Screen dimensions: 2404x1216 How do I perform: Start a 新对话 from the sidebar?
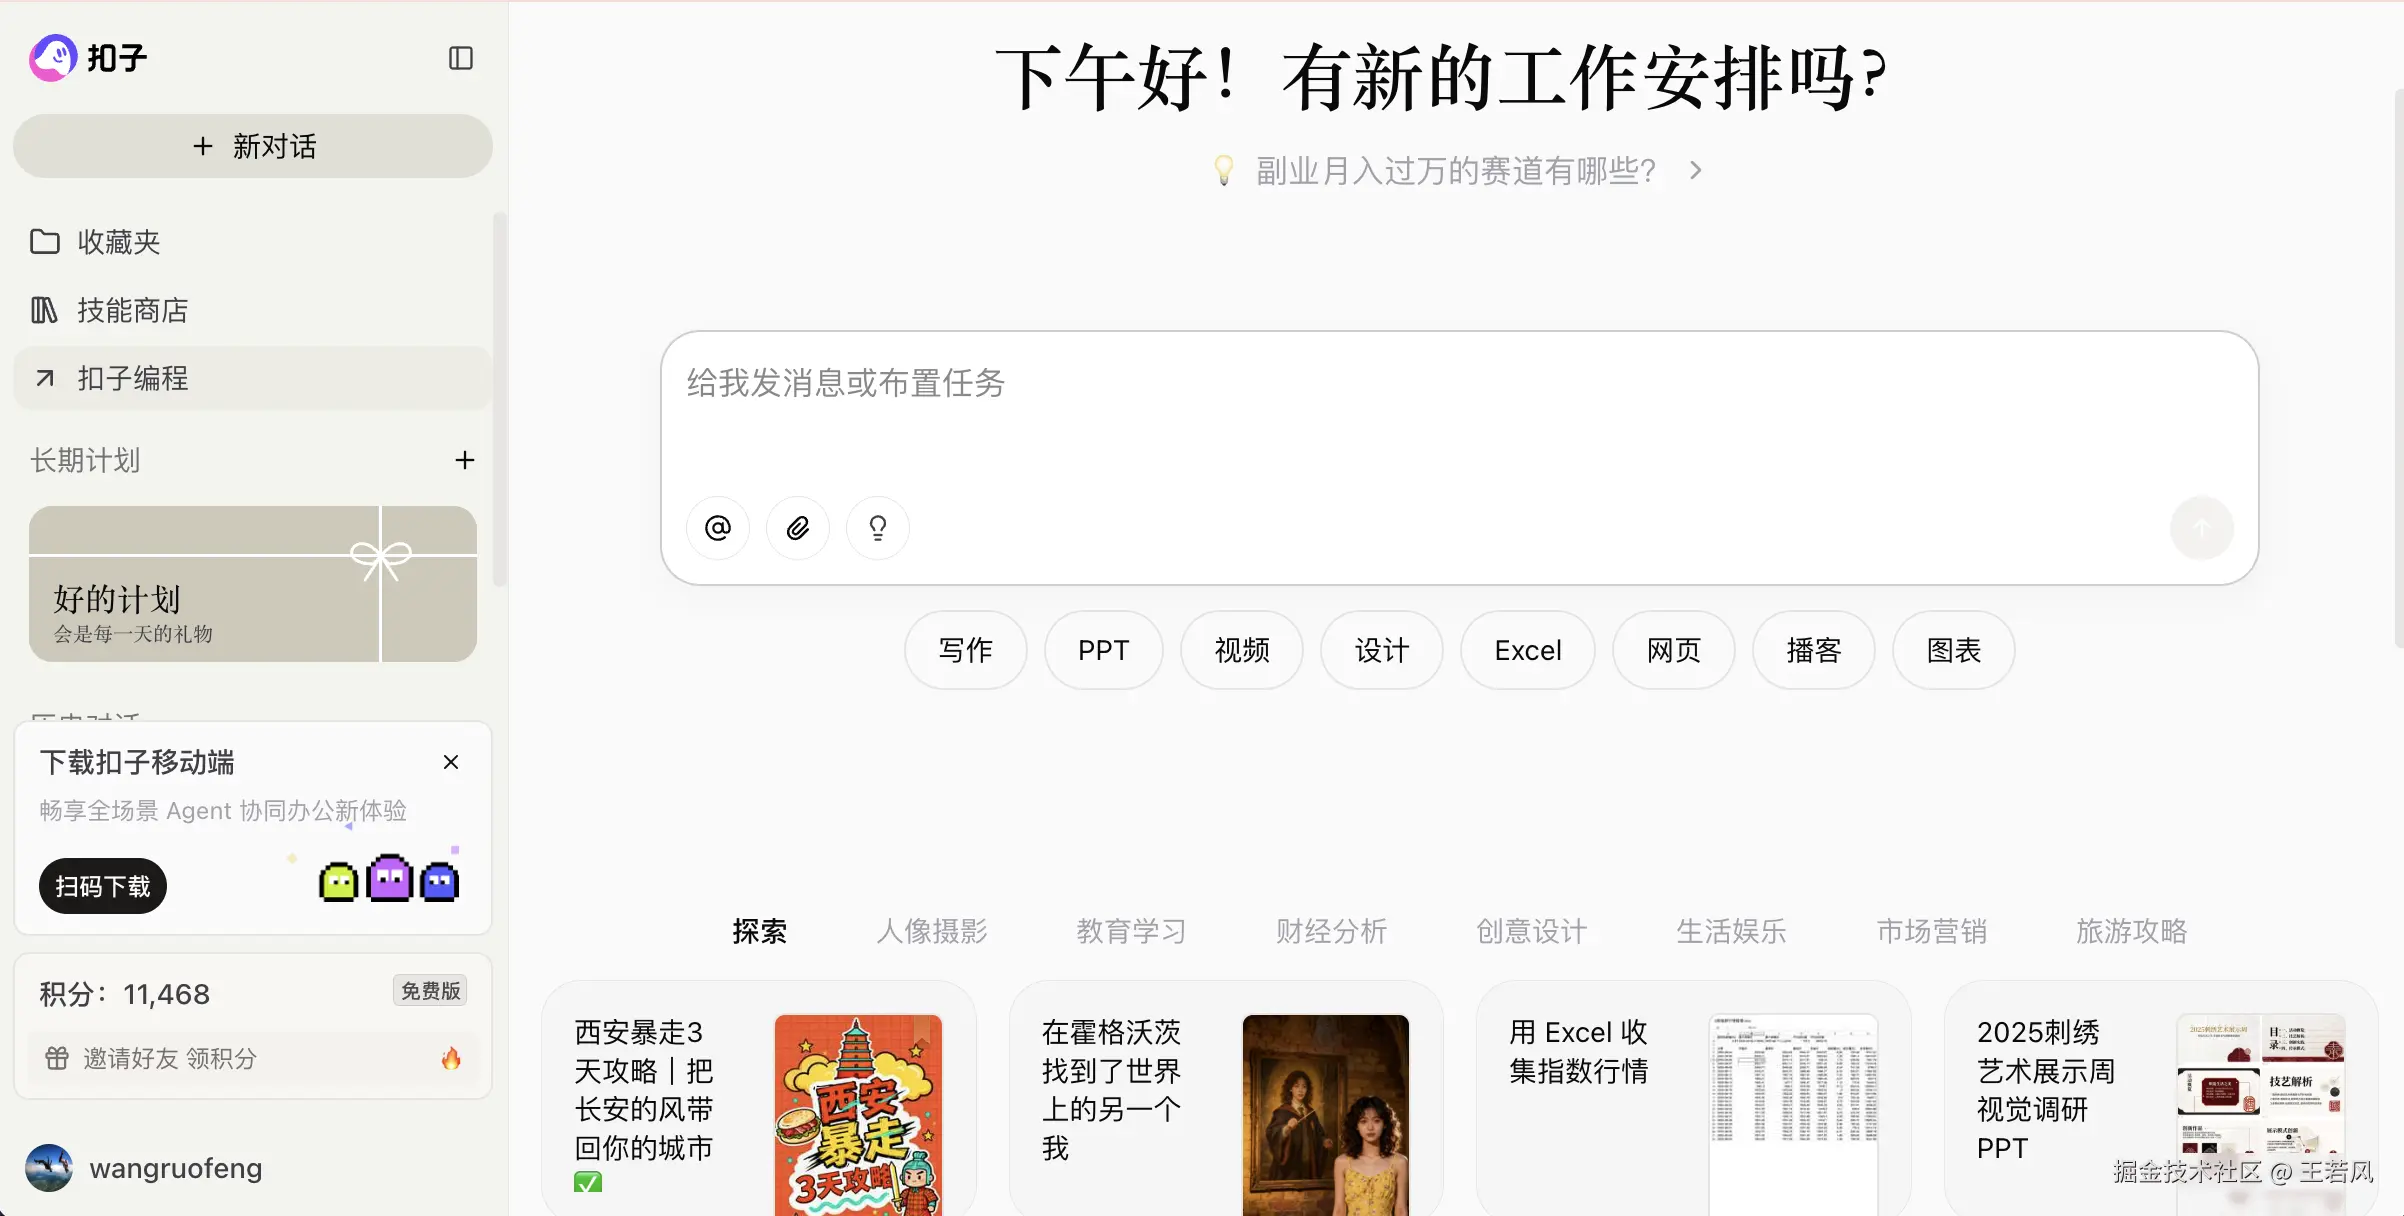(253, 146)
